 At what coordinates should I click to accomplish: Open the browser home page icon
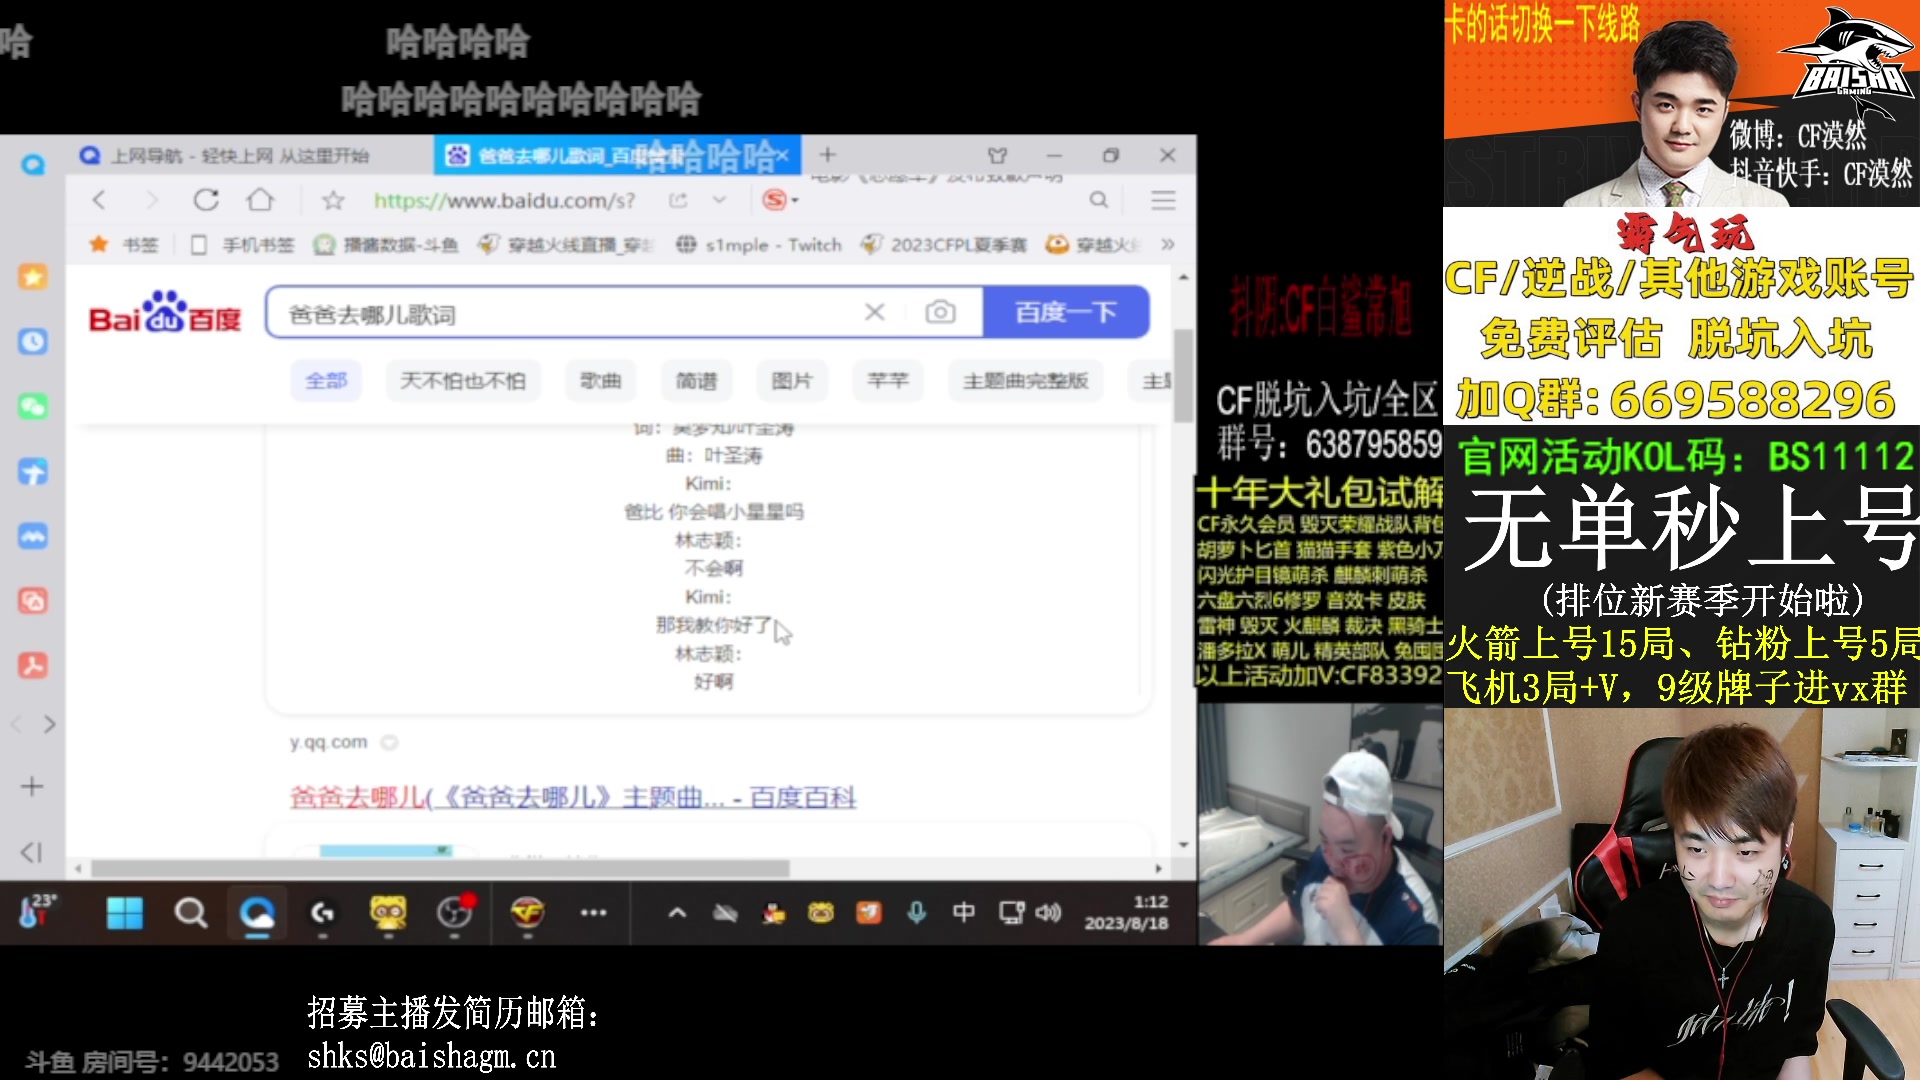pyautogui.click(x=260, y=200)
